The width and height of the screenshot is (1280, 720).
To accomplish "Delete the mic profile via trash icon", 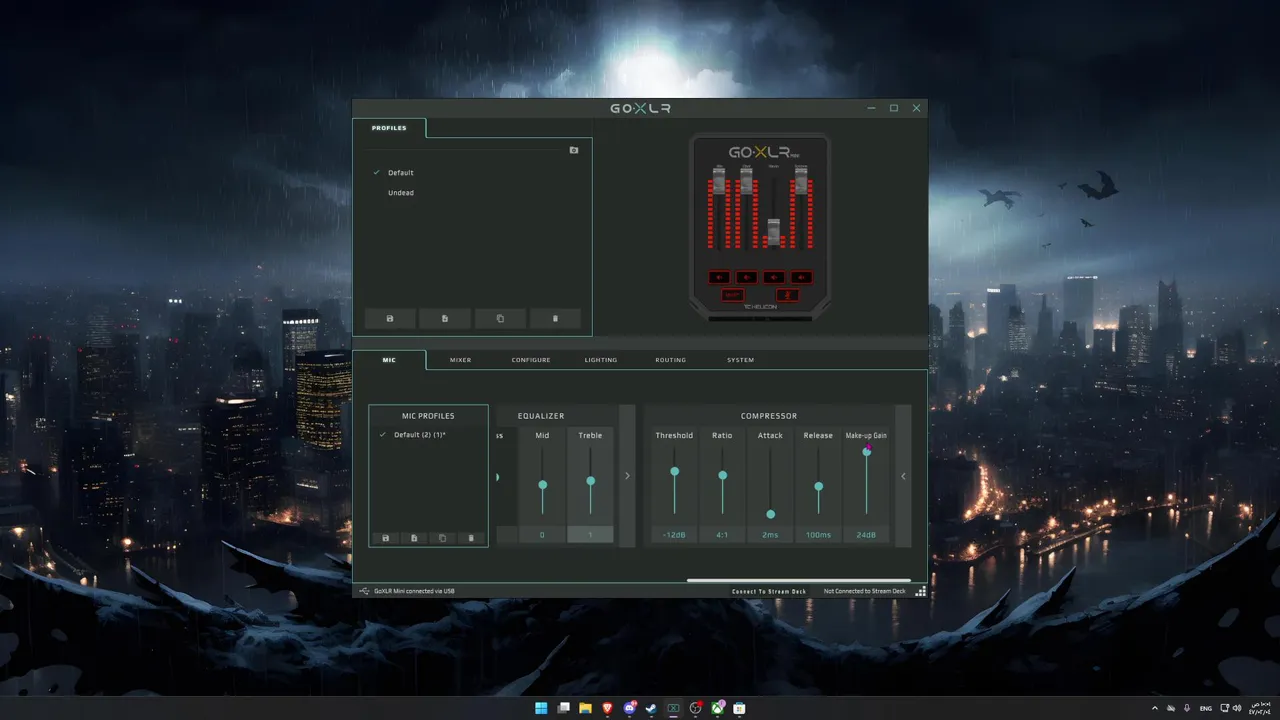I will (471, 538).
